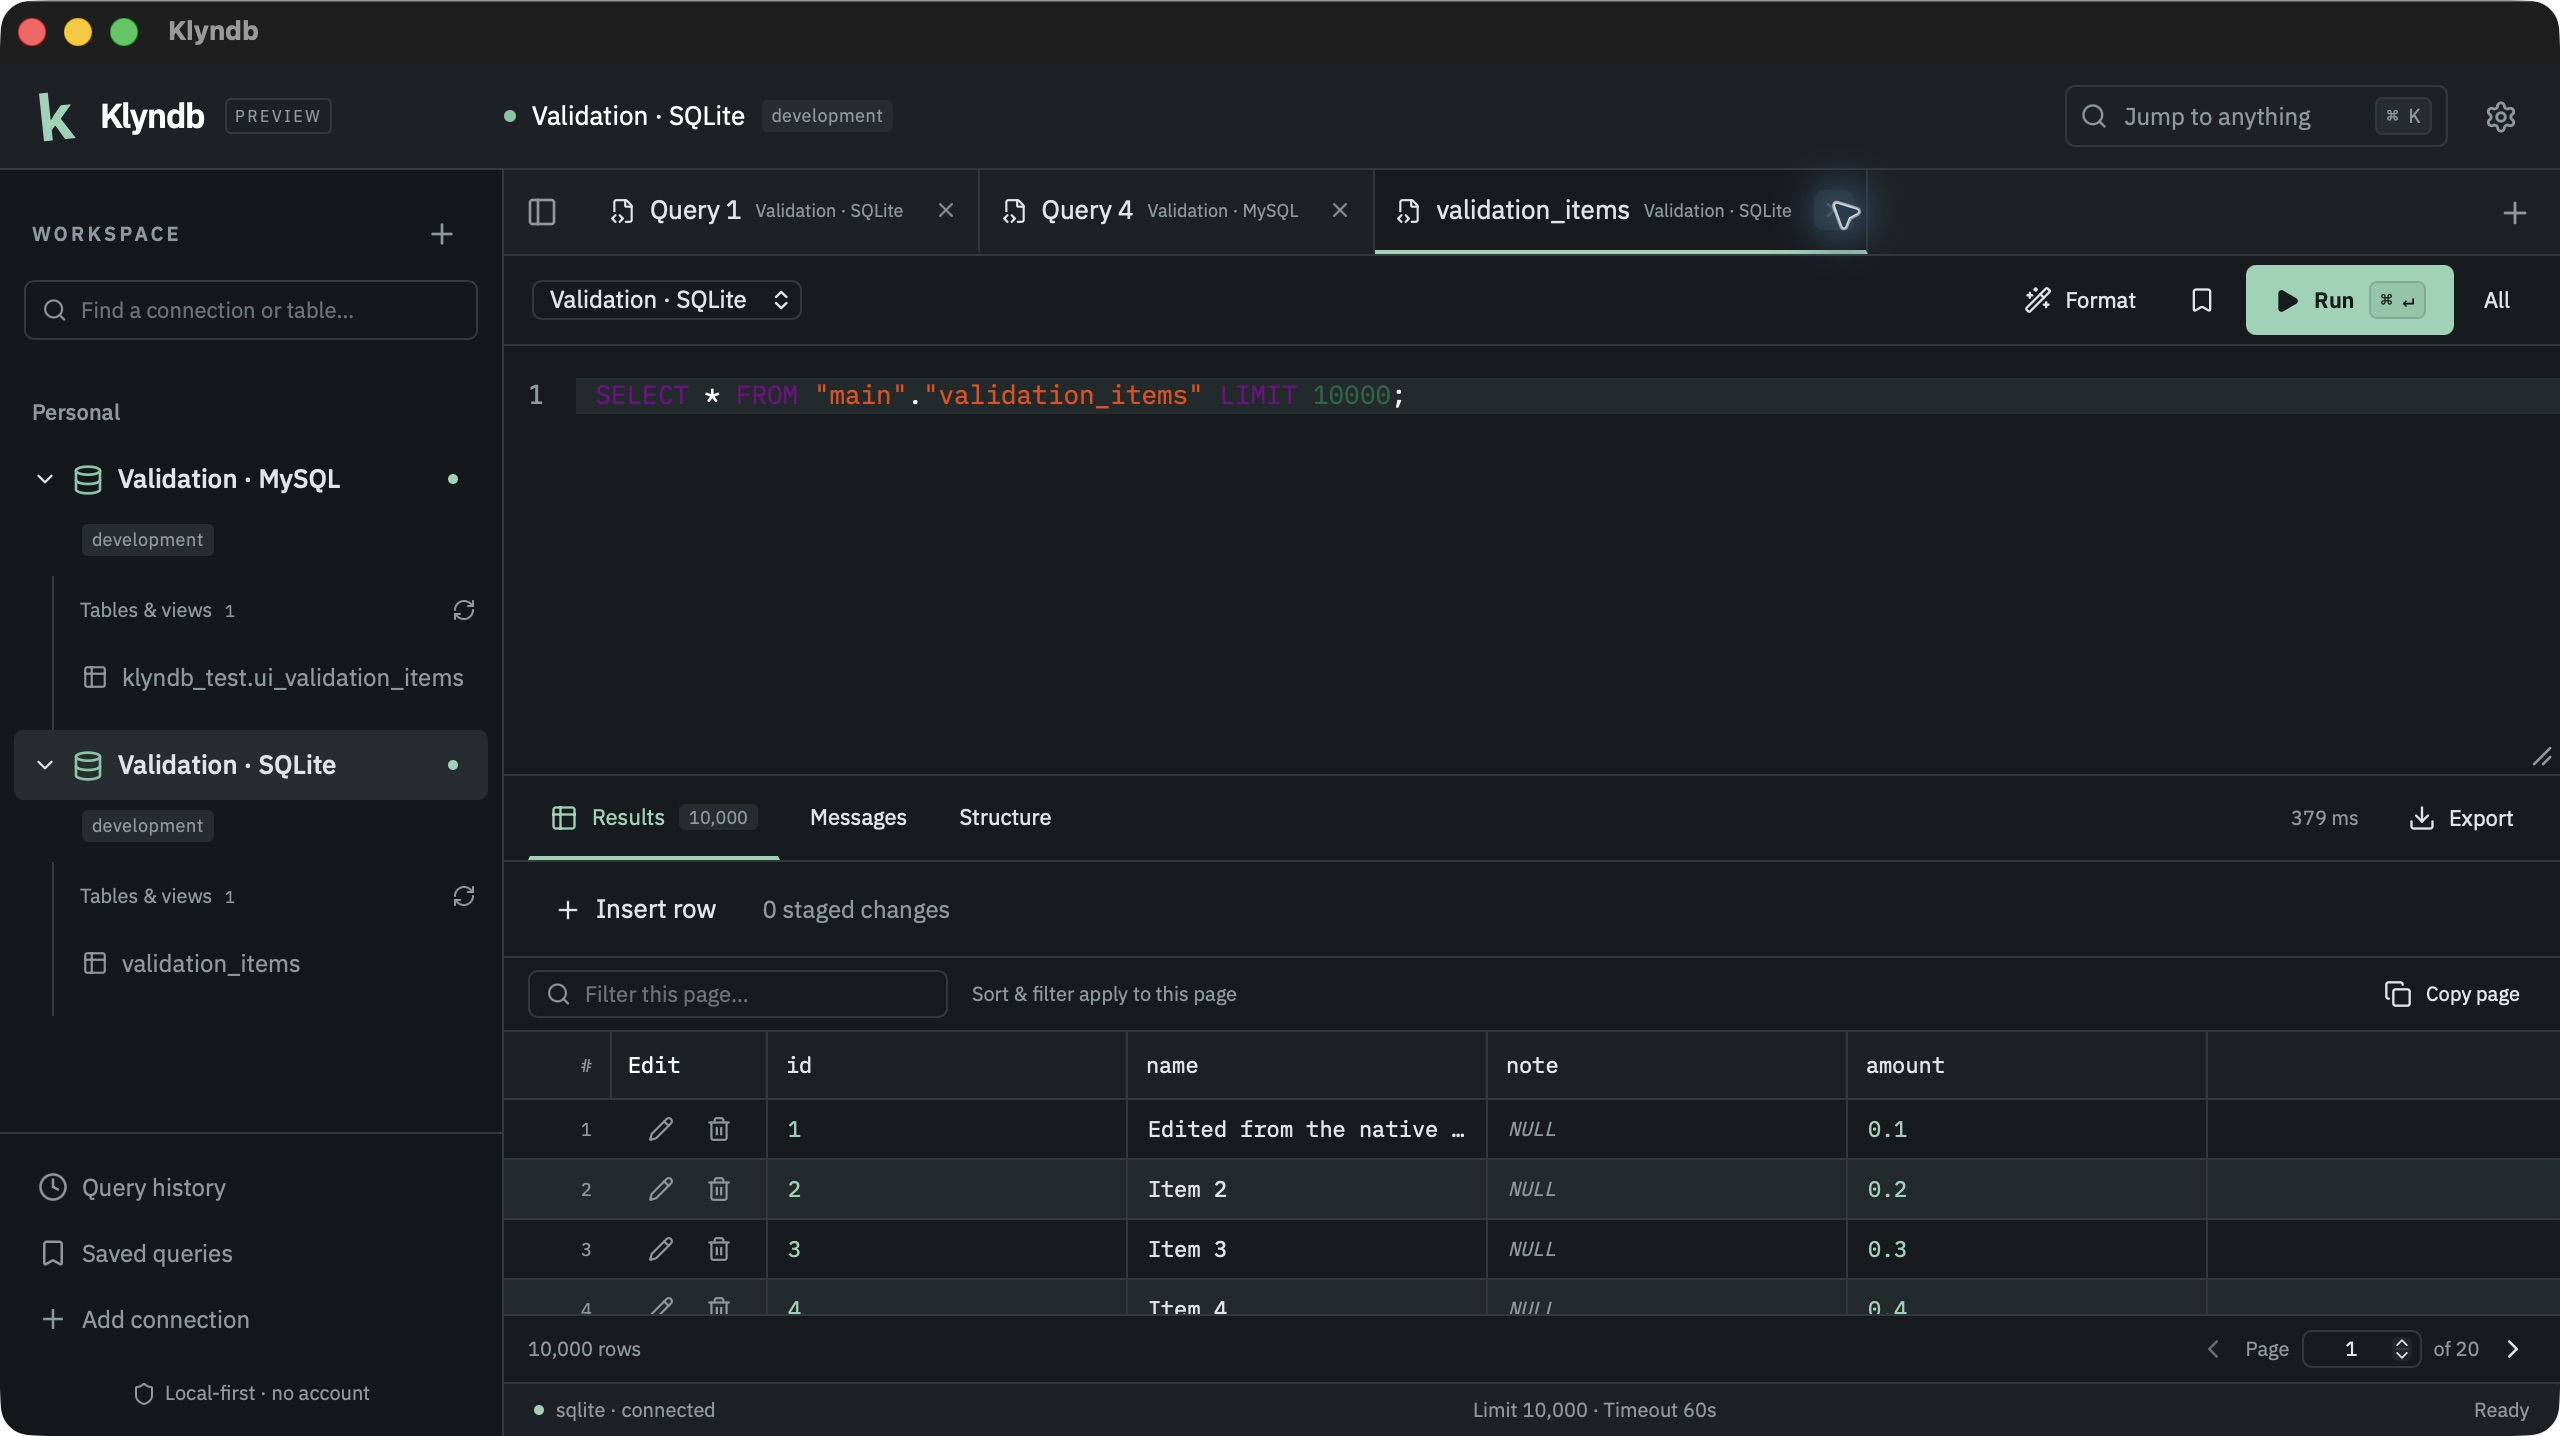
Task: Open the validation_items table in sidebar
Action: coord(192,964)
